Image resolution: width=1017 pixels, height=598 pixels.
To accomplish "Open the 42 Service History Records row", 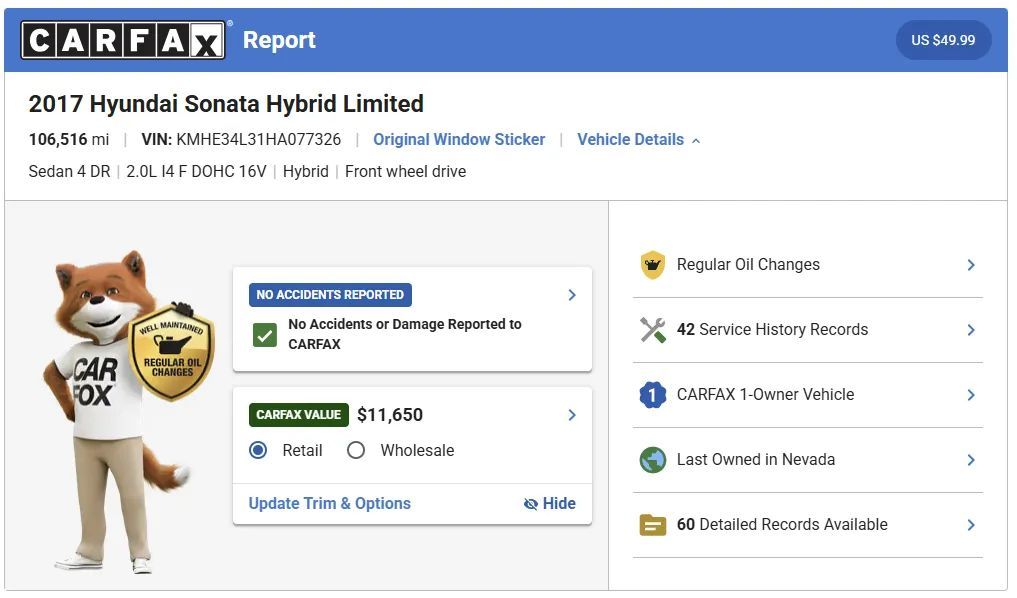I will point(808,330).
